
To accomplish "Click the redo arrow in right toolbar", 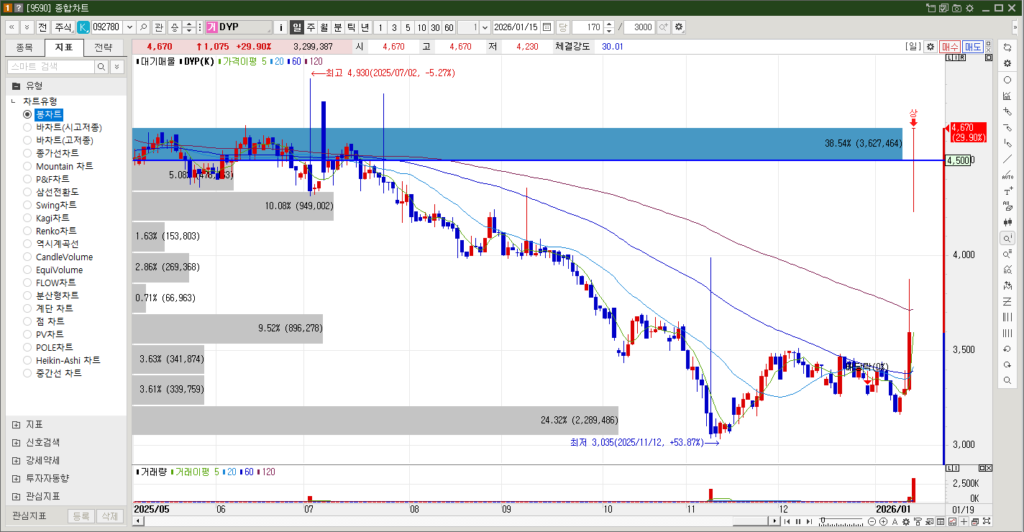I will pos(1007,365).
